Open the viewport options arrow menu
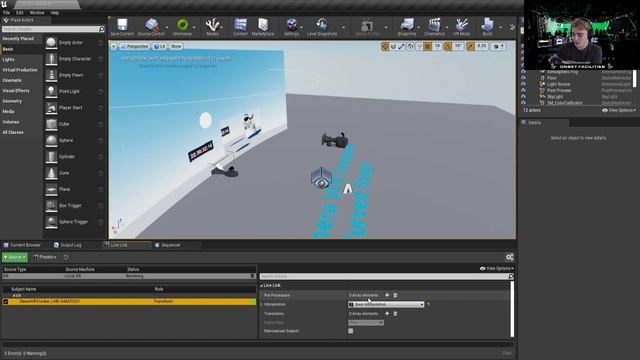The image size is (640, 360). pos(114,47)
